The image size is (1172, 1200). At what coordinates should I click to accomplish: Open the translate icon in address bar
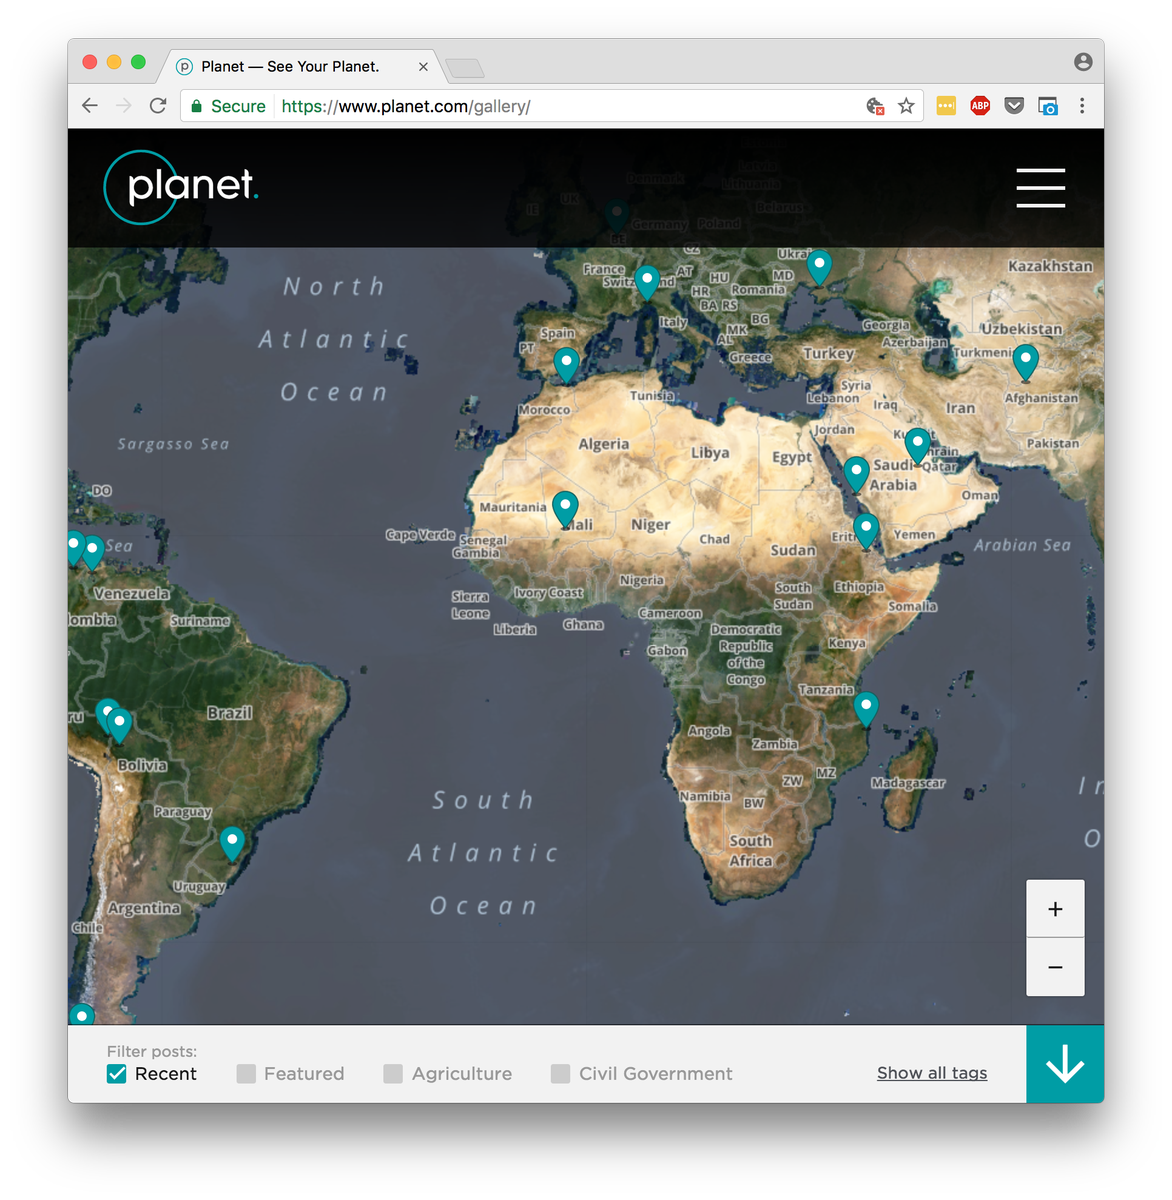coord(875,106)
